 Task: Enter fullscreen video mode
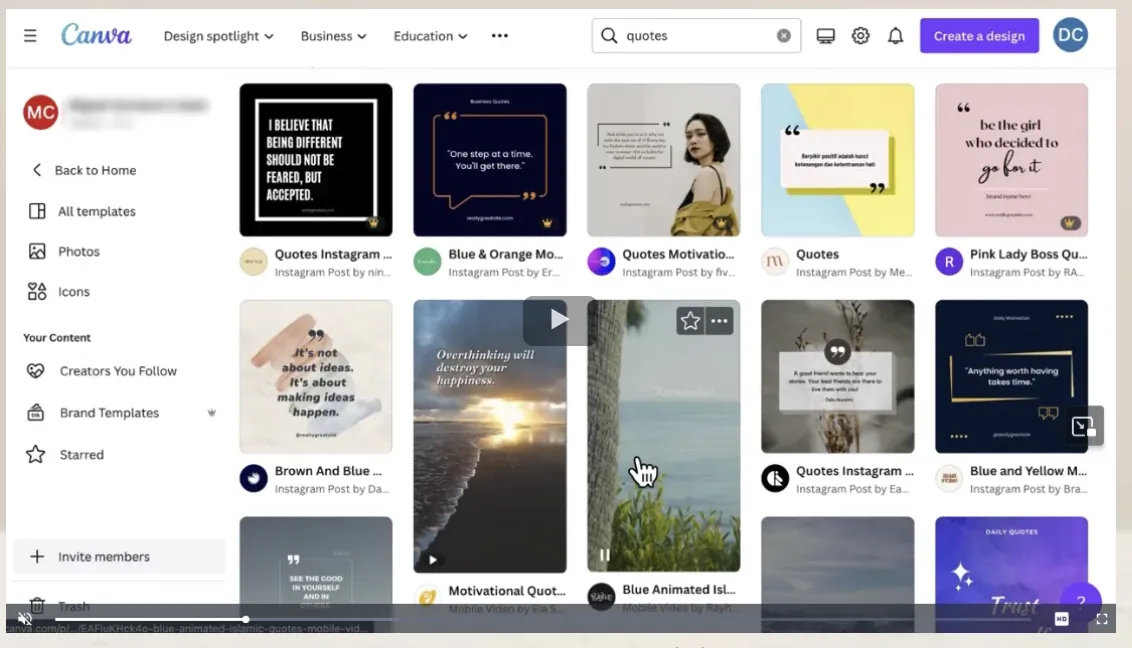(x=1102, y=619)
